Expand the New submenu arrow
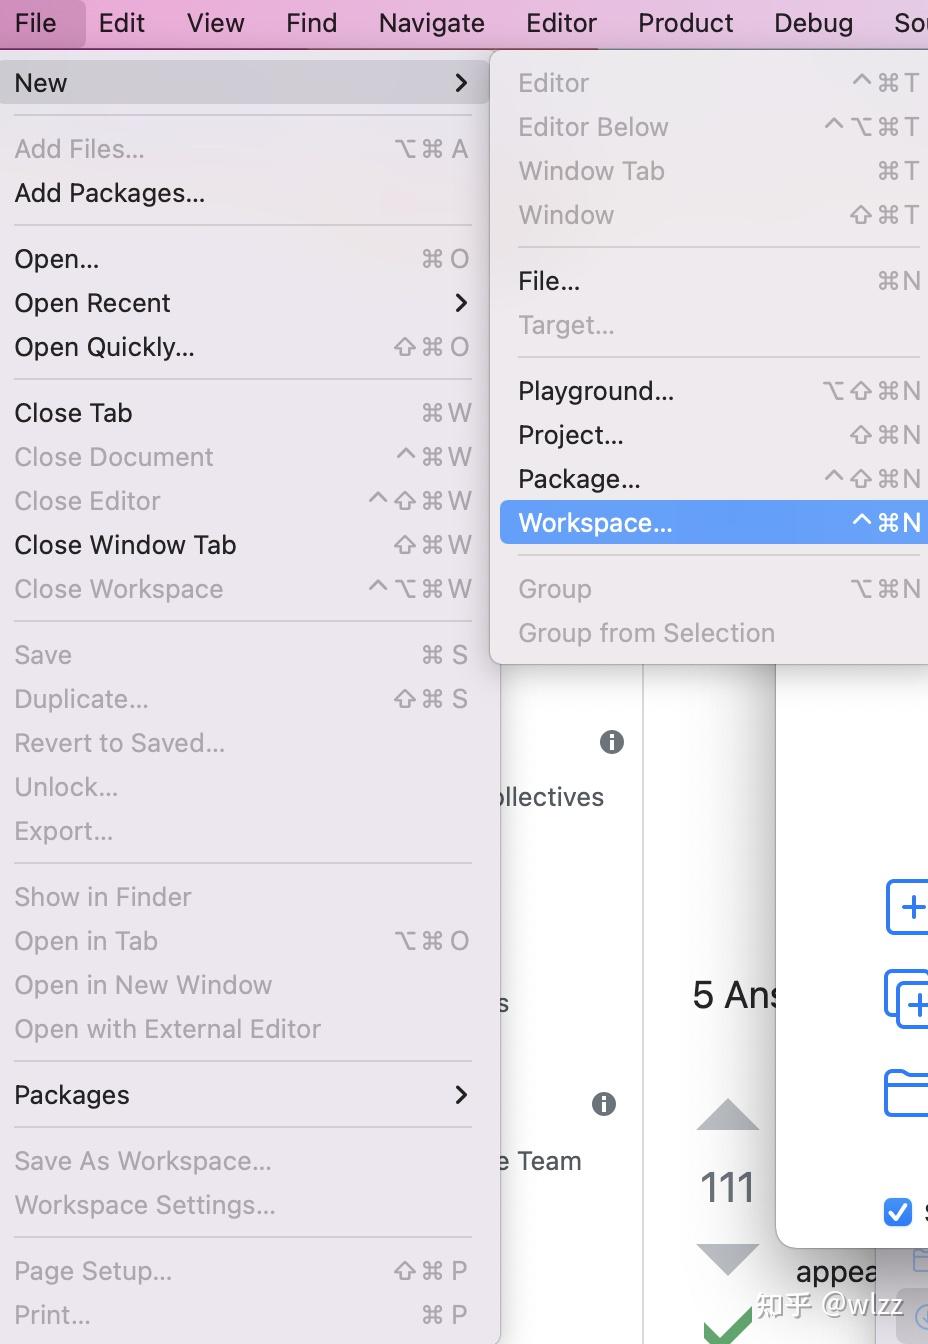This screenshot has height=1344, width=928. [x=461, y=83]
